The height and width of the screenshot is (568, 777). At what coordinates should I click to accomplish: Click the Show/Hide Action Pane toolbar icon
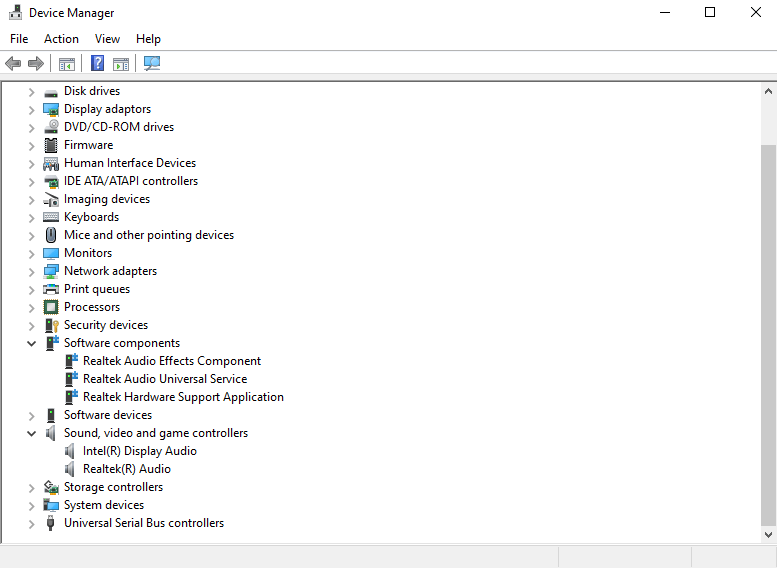pyautogui.click(x=121, y=63)
